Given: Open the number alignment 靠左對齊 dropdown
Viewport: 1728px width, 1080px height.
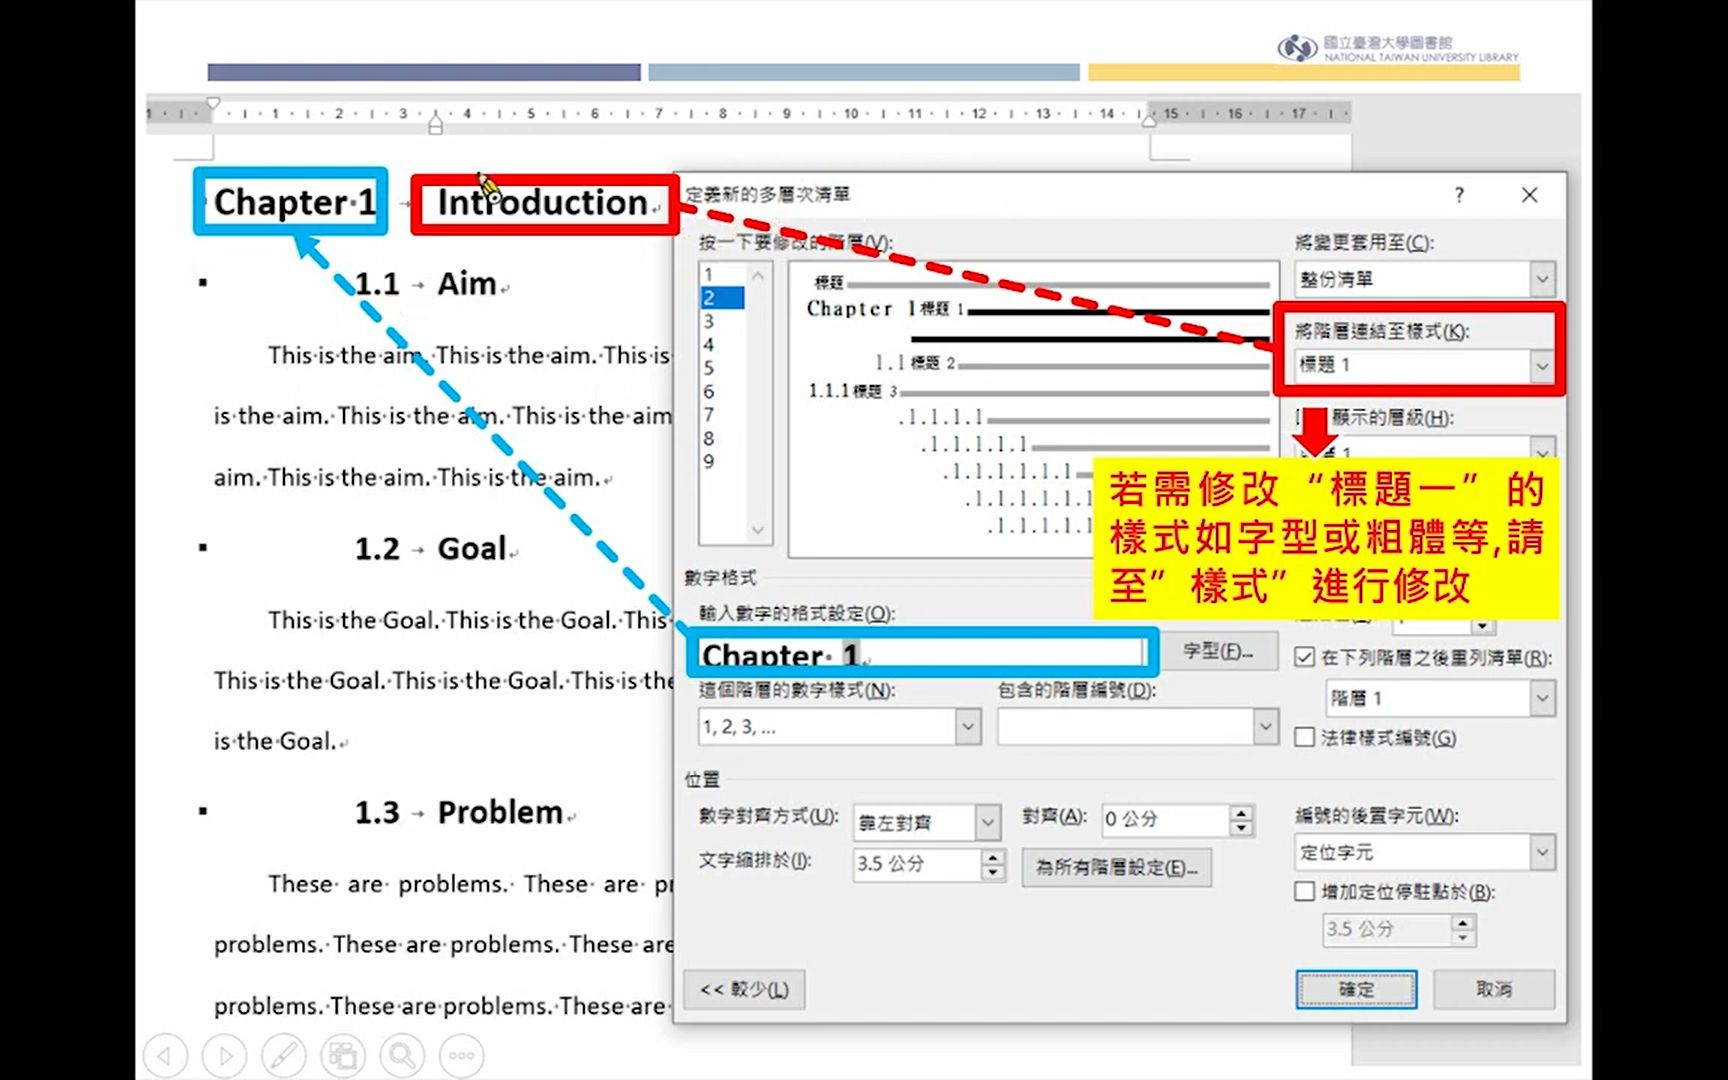Looking at the screenshot, I should point(987,822).
